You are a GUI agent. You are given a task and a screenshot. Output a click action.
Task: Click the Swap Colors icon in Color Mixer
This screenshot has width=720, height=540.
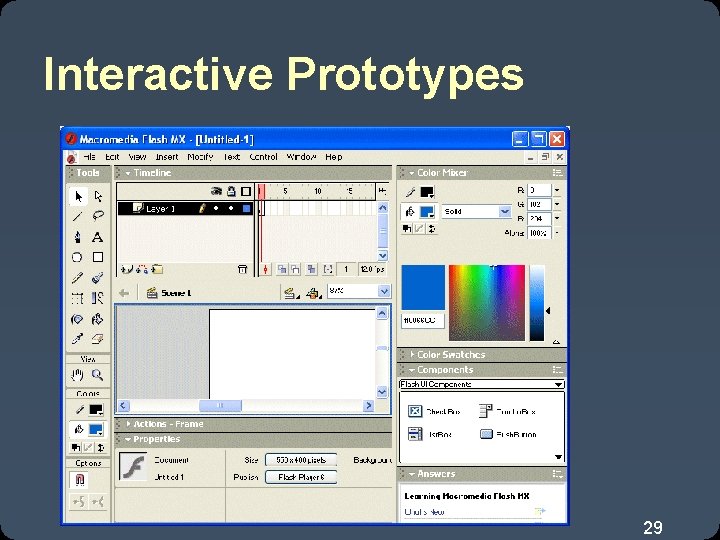(432, 228)
